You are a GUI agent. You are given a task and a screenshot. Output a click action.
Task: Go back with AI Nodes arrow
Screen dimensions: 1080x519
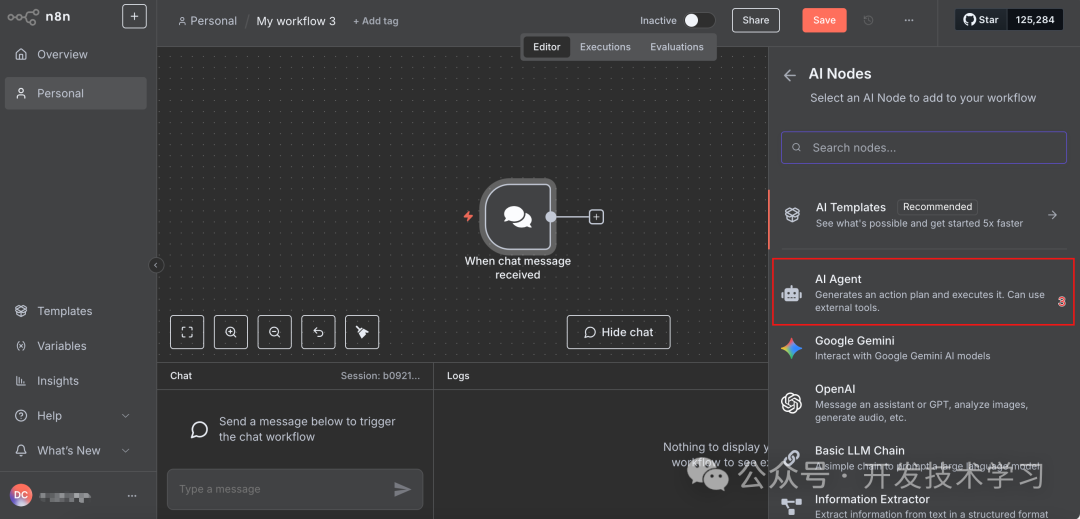(x=790, y=75)
